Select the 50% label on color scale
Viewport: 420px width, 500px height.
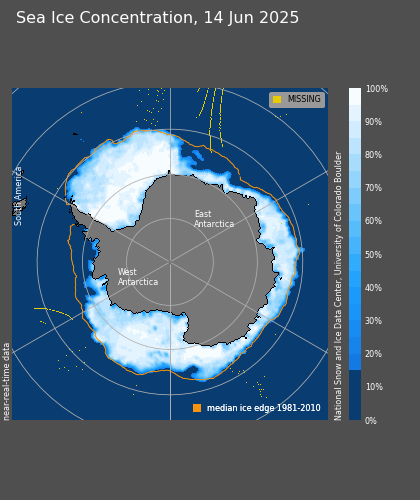[x=373, y=255]
